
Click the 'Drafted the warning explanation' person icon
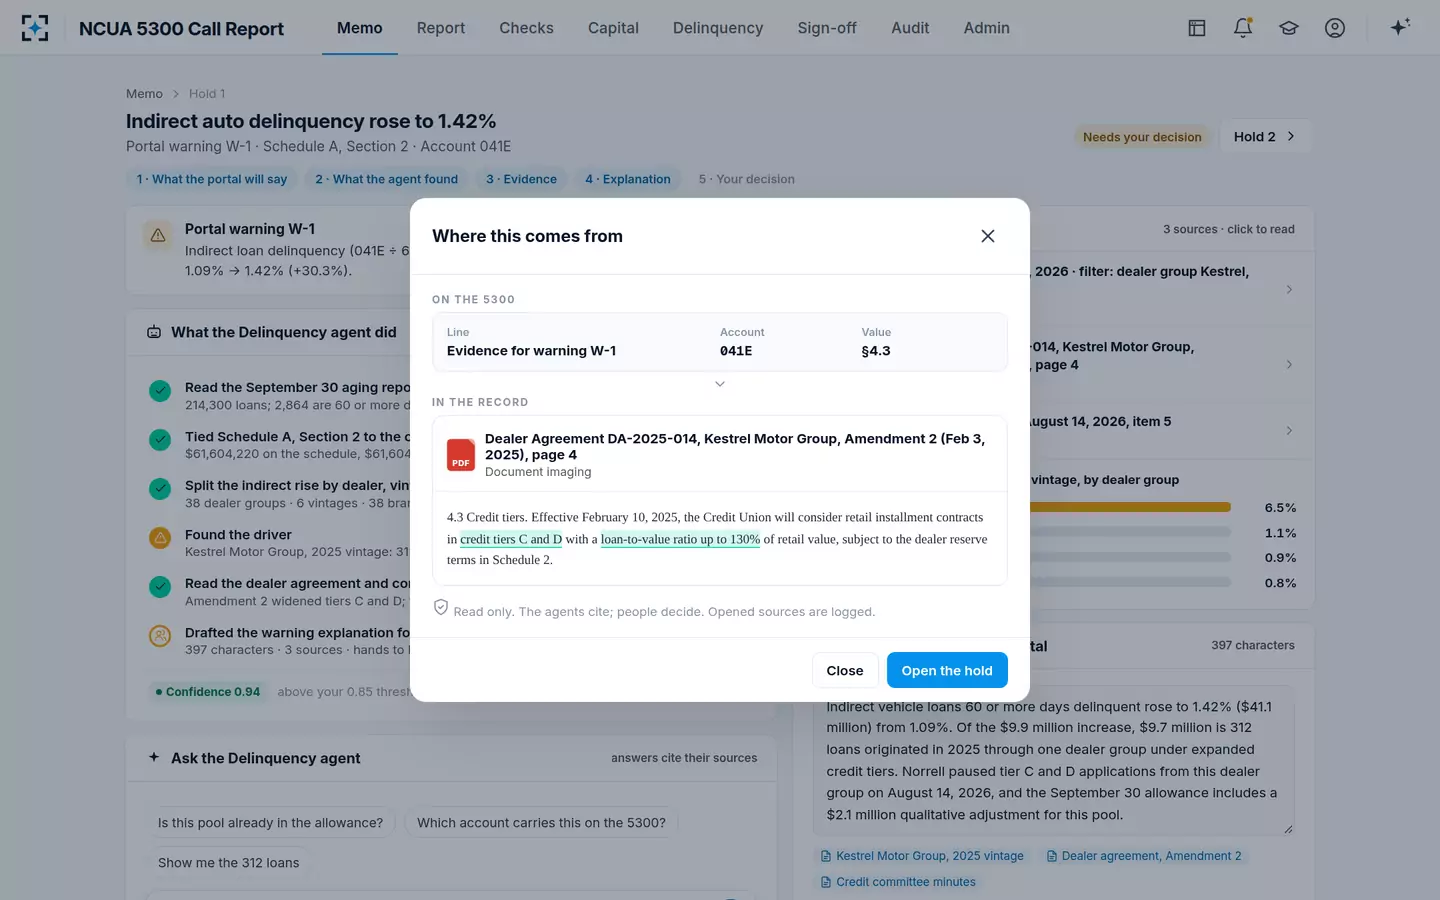160,636
